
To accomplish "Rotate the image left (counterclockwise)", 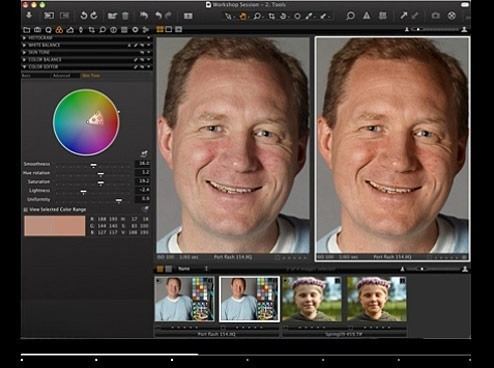I will pyautogui.click(x=84, y=15).
